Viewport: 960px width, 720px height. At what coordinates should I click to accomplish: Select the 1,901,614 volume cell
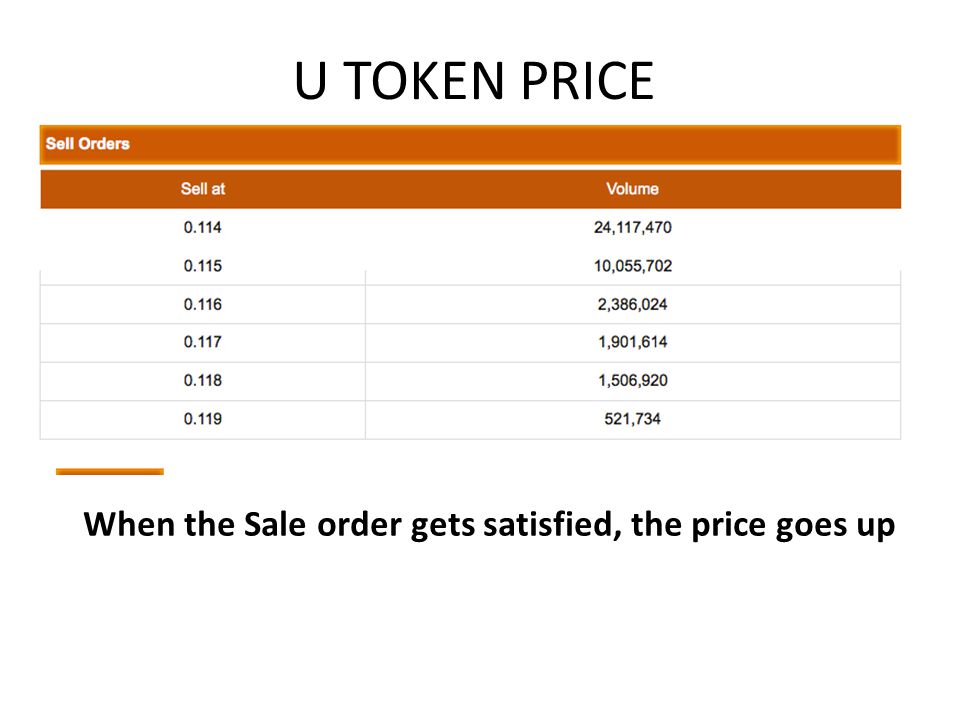[x=632, y=342]
